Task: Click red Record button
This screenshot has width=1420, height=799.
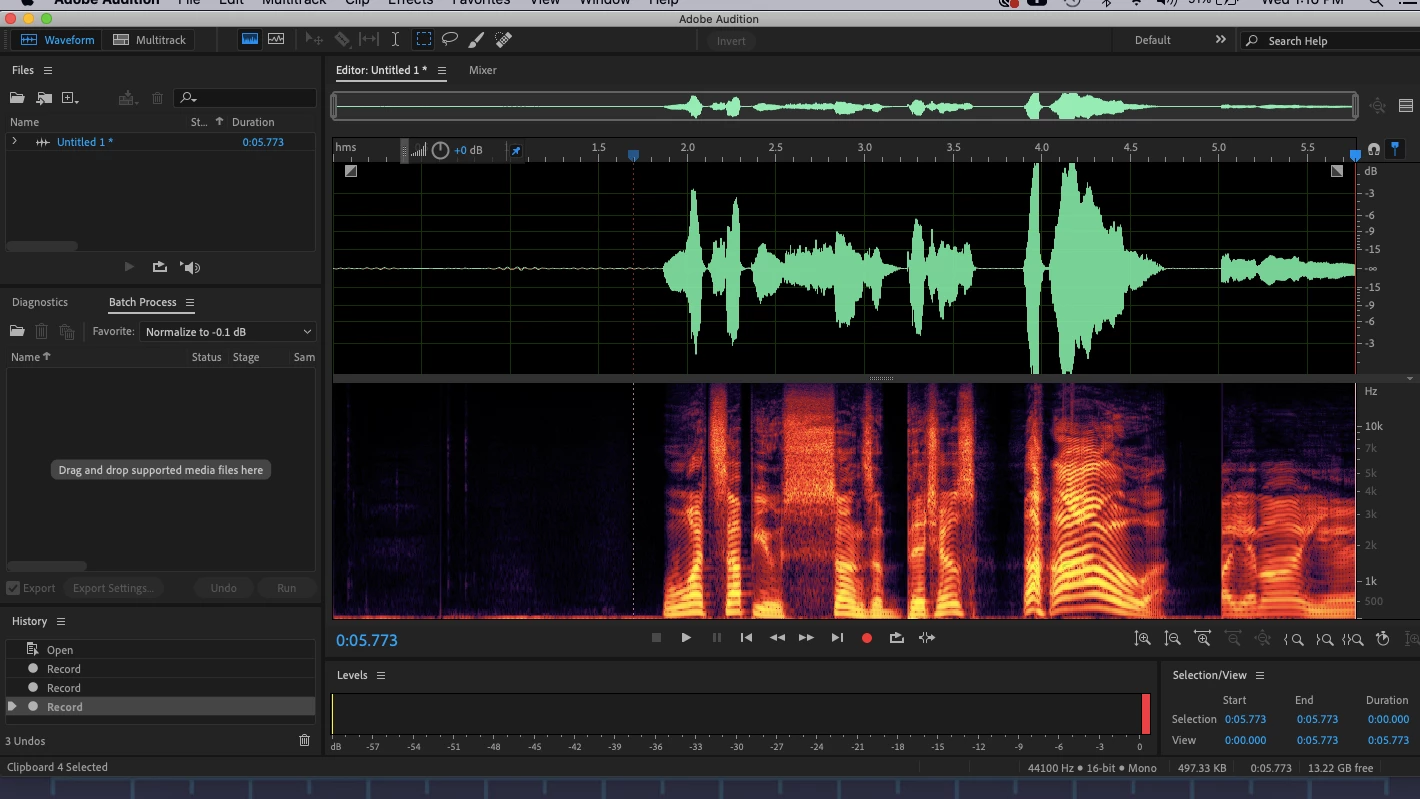Action: coord(867,638)
